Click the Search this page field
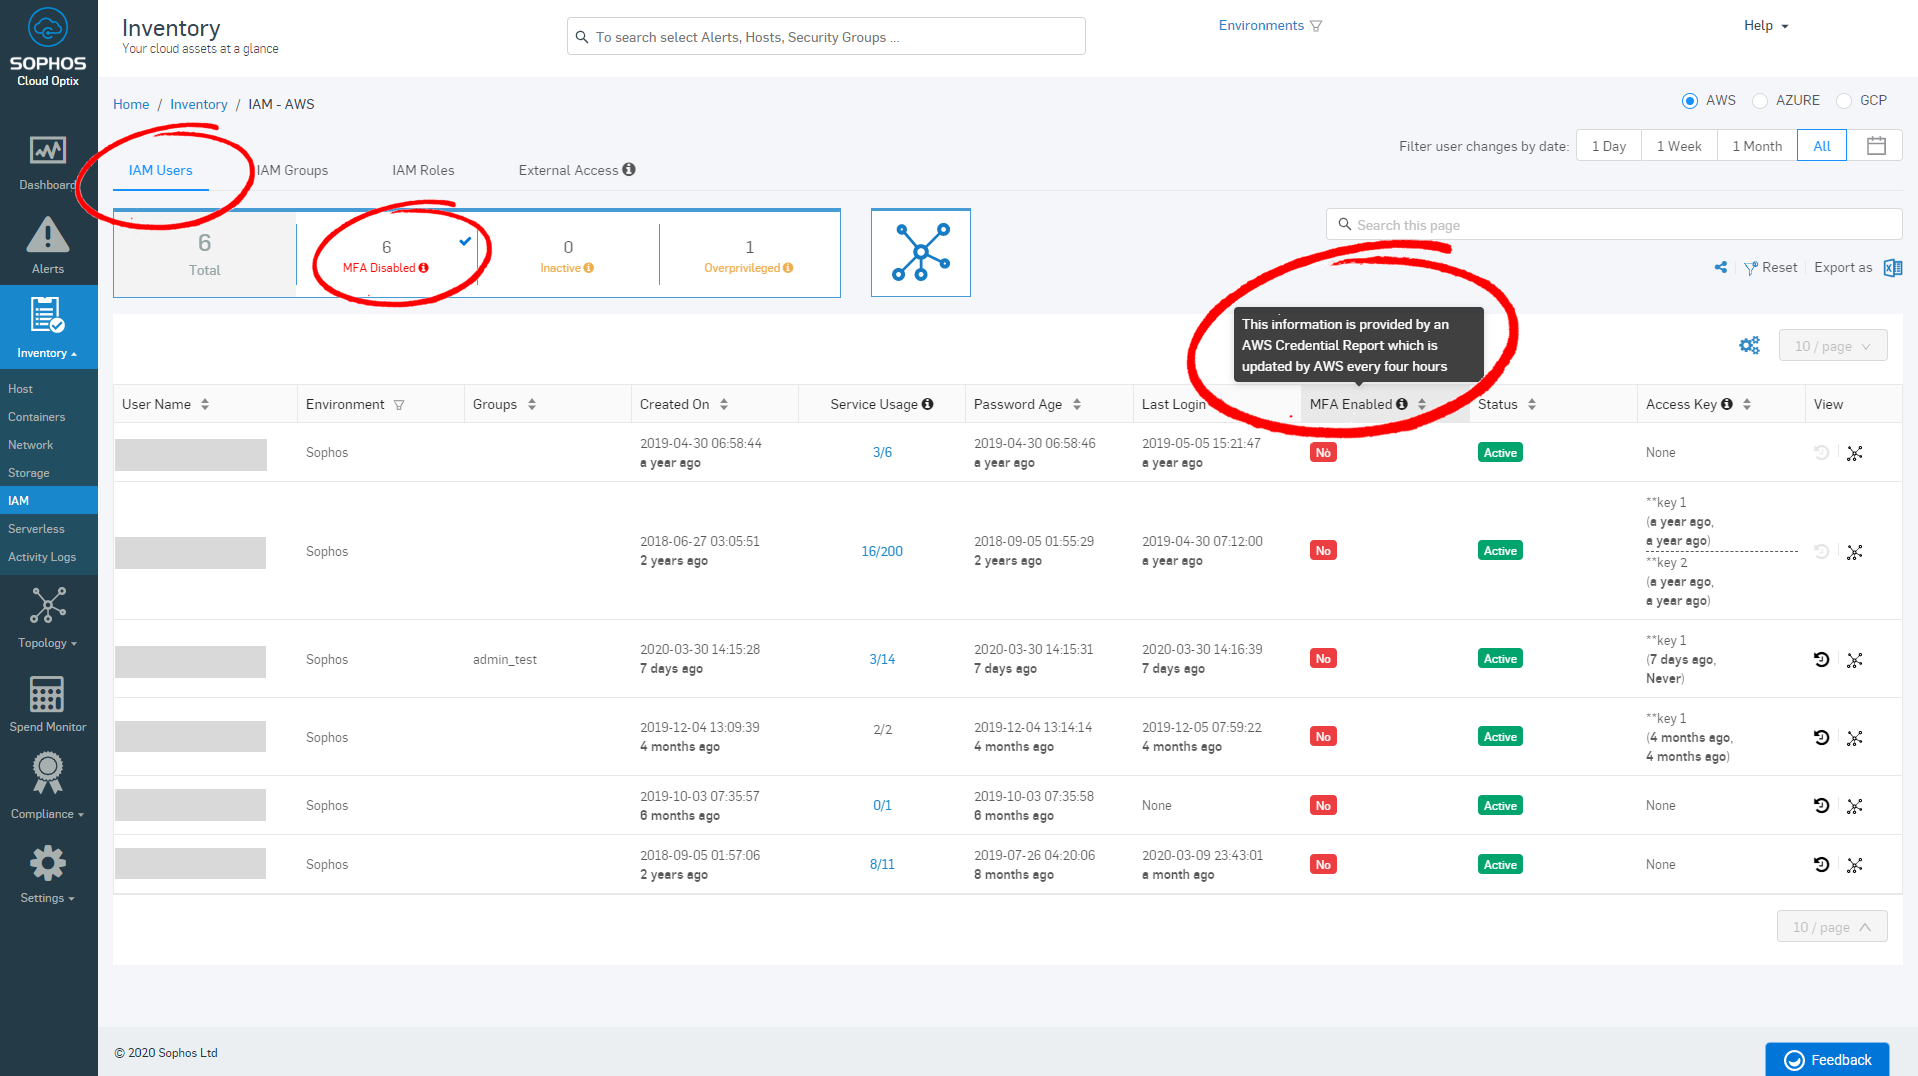This screenshot has width=1918, height=1076. tap(1614, 225)
